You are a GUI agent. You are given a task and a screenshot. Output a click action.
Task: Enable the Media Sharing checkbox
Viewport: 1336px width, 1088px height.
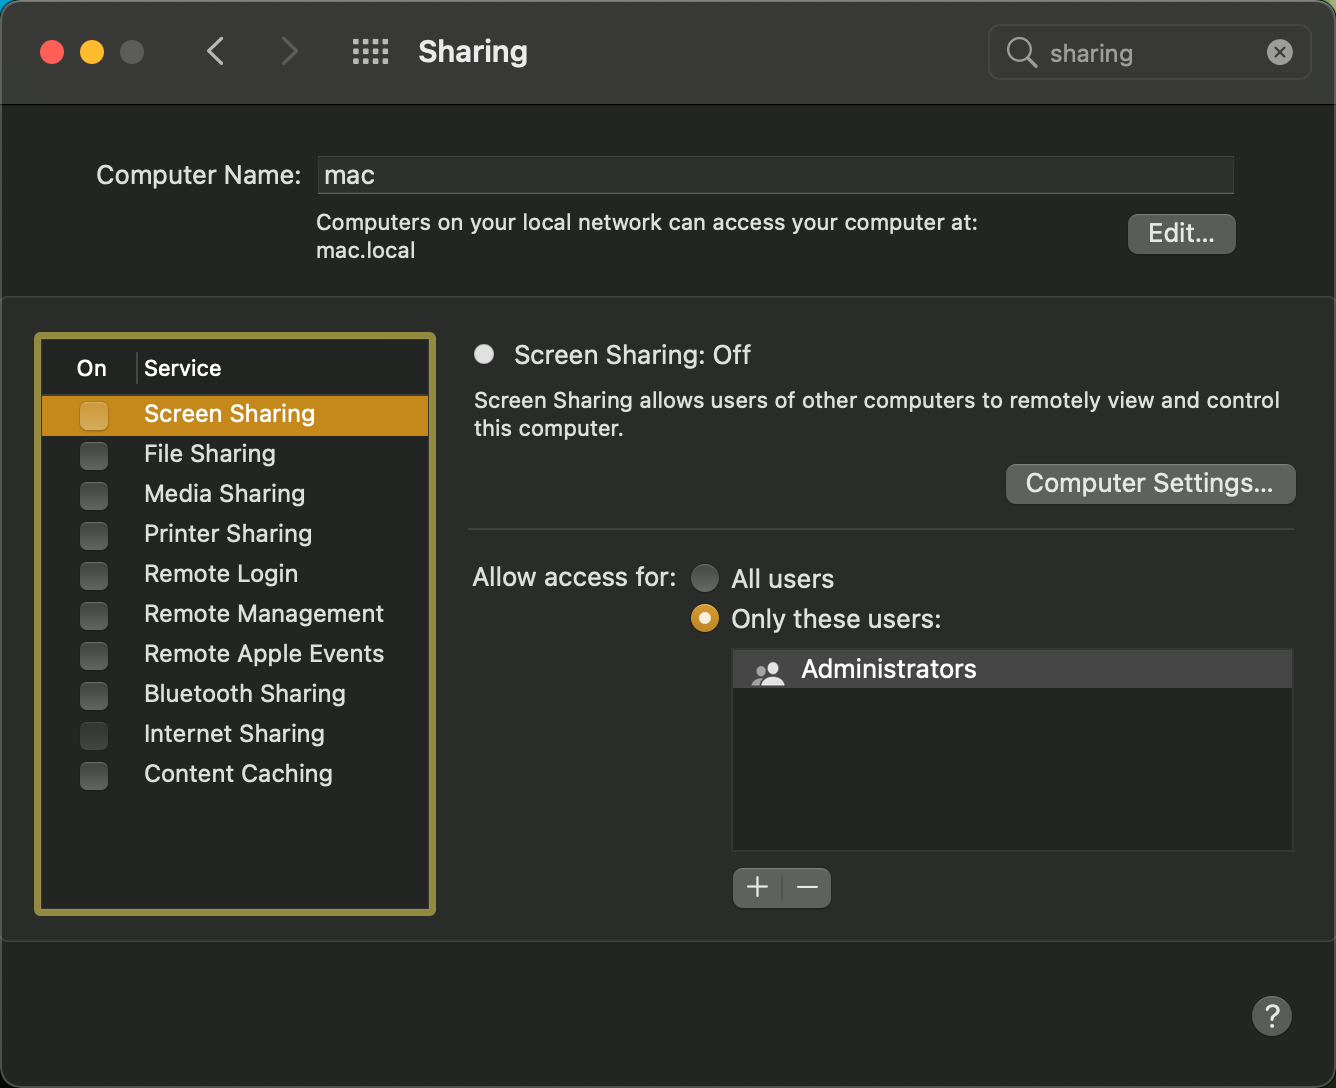pyautogui.click(x=94, y=495)
